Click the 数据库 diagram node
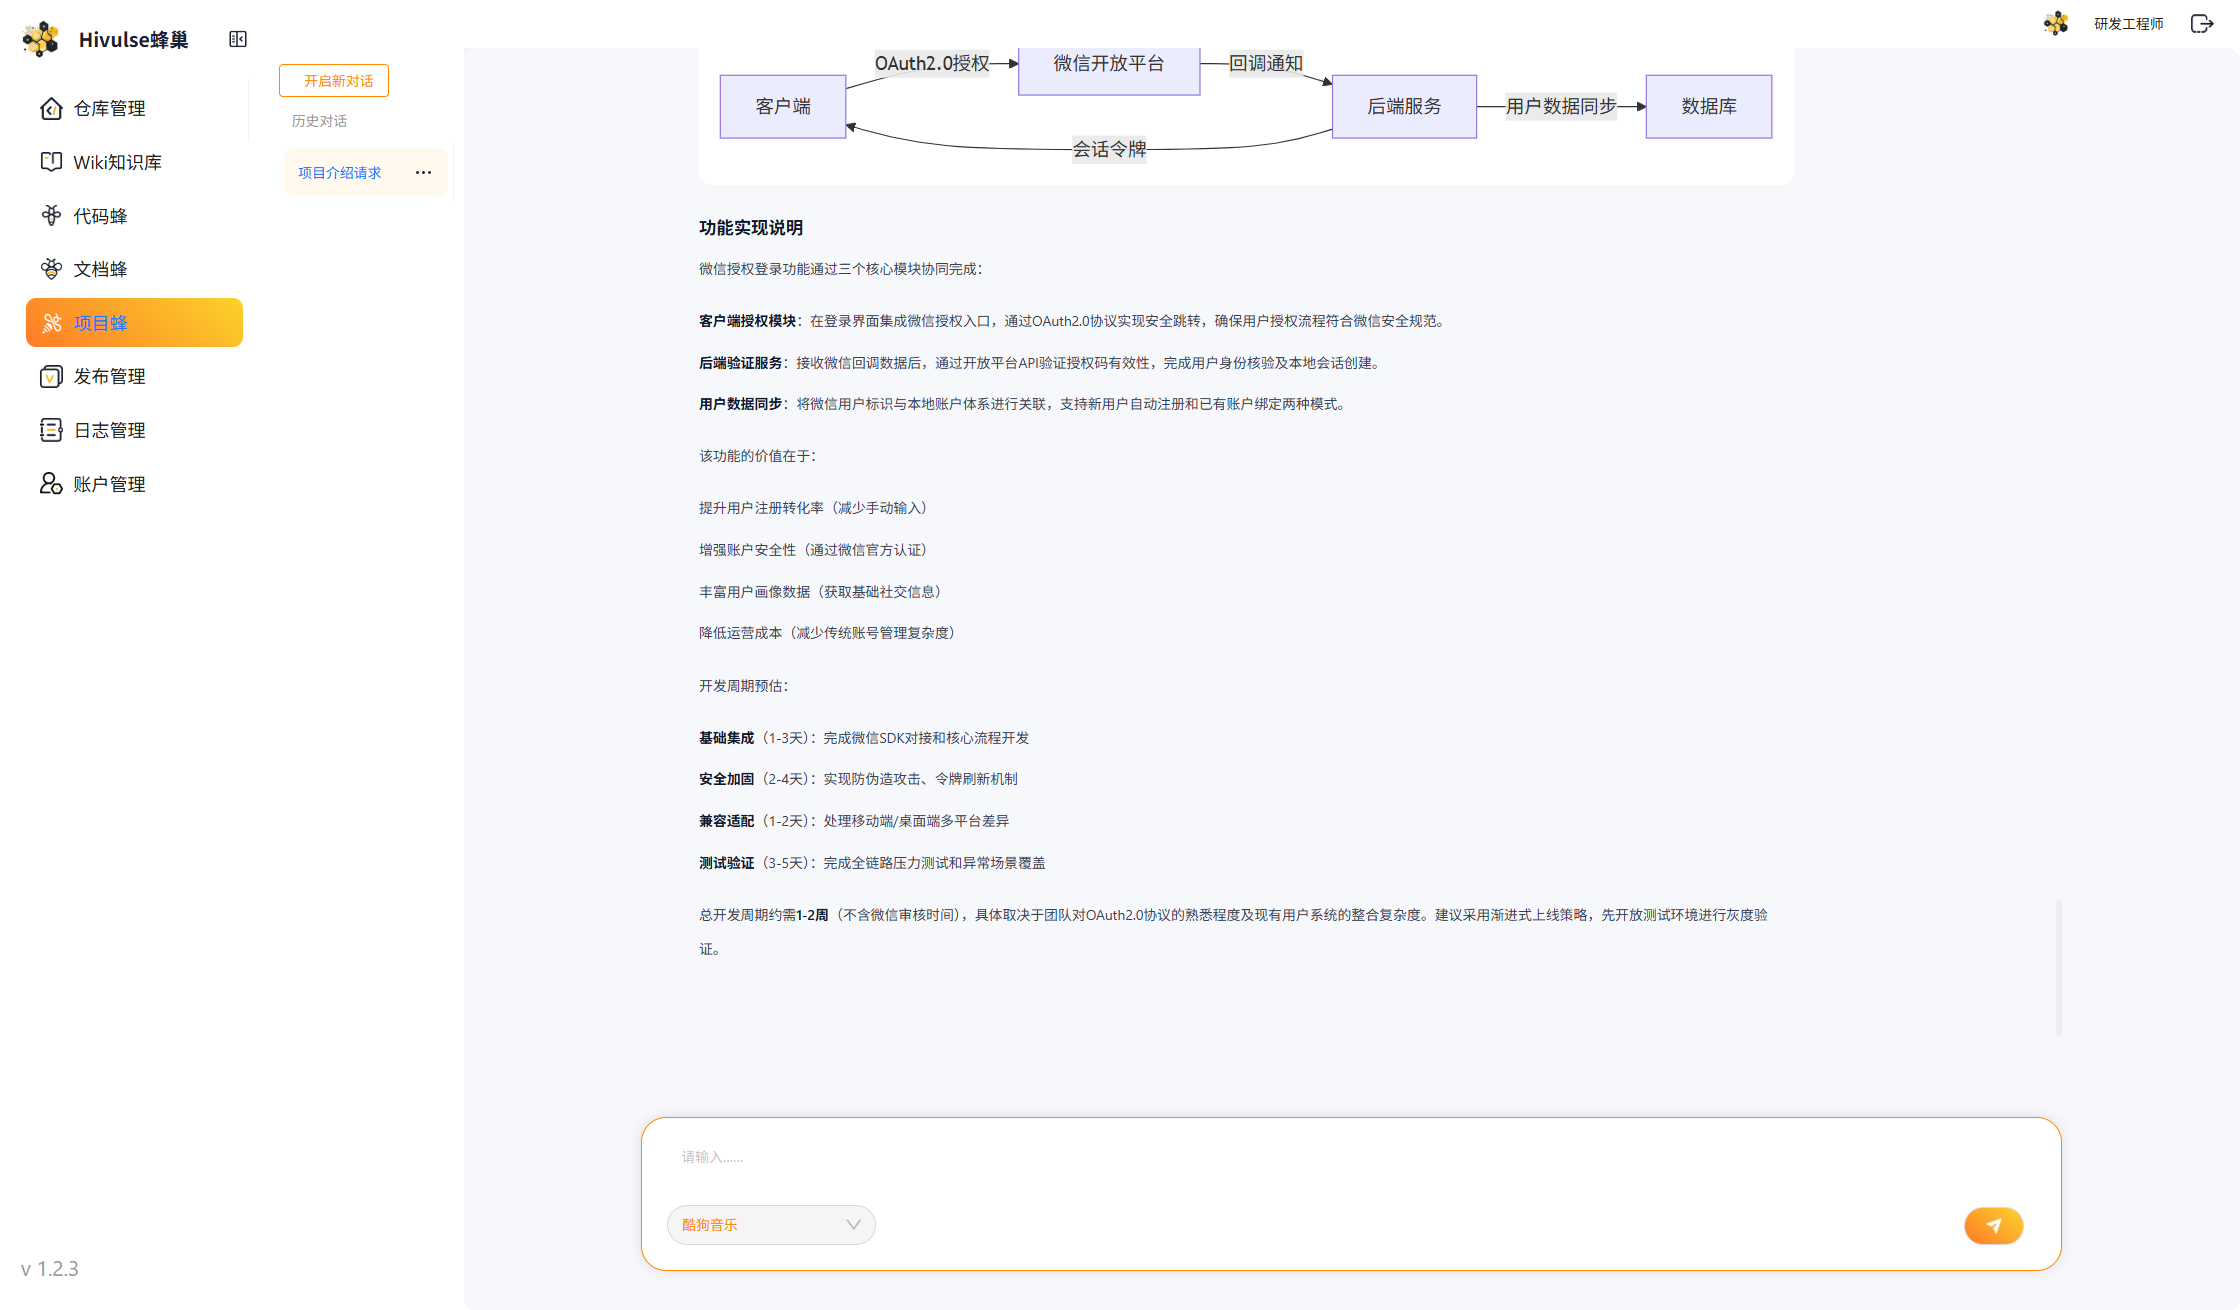 (1709, 106)
